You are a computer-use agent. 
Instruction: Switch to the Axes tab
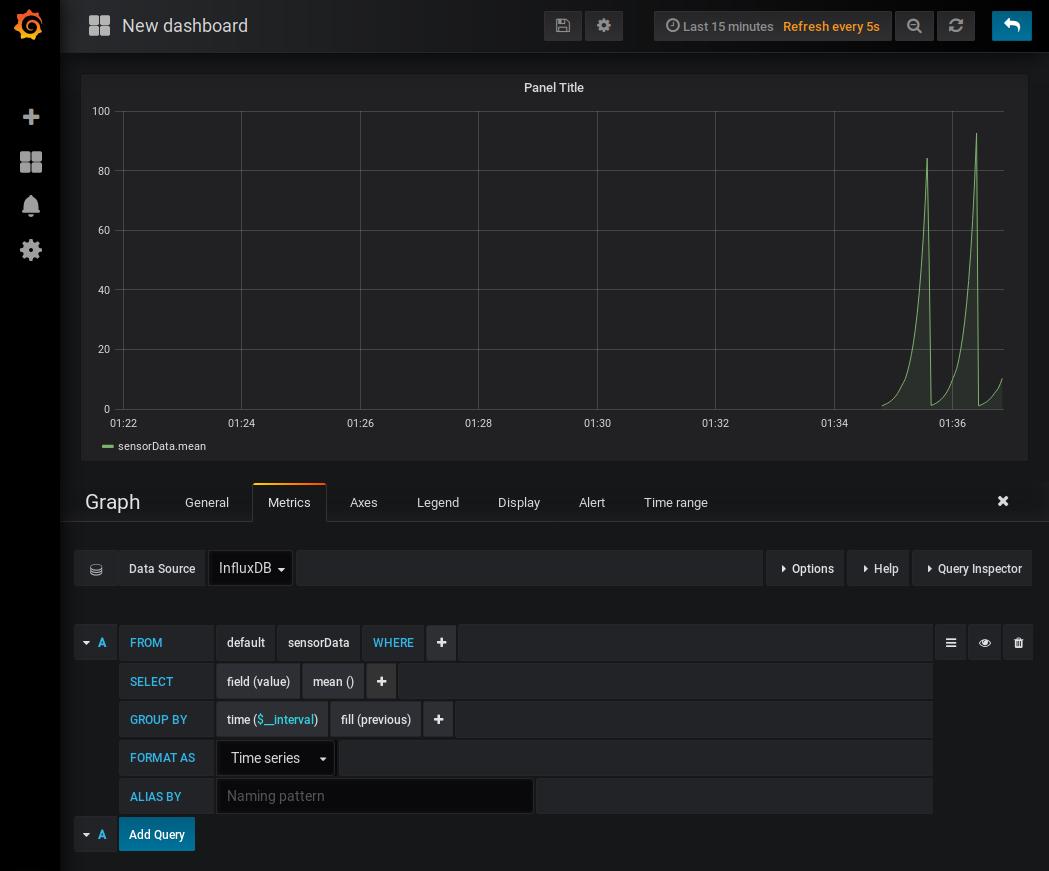click(363, 502)
